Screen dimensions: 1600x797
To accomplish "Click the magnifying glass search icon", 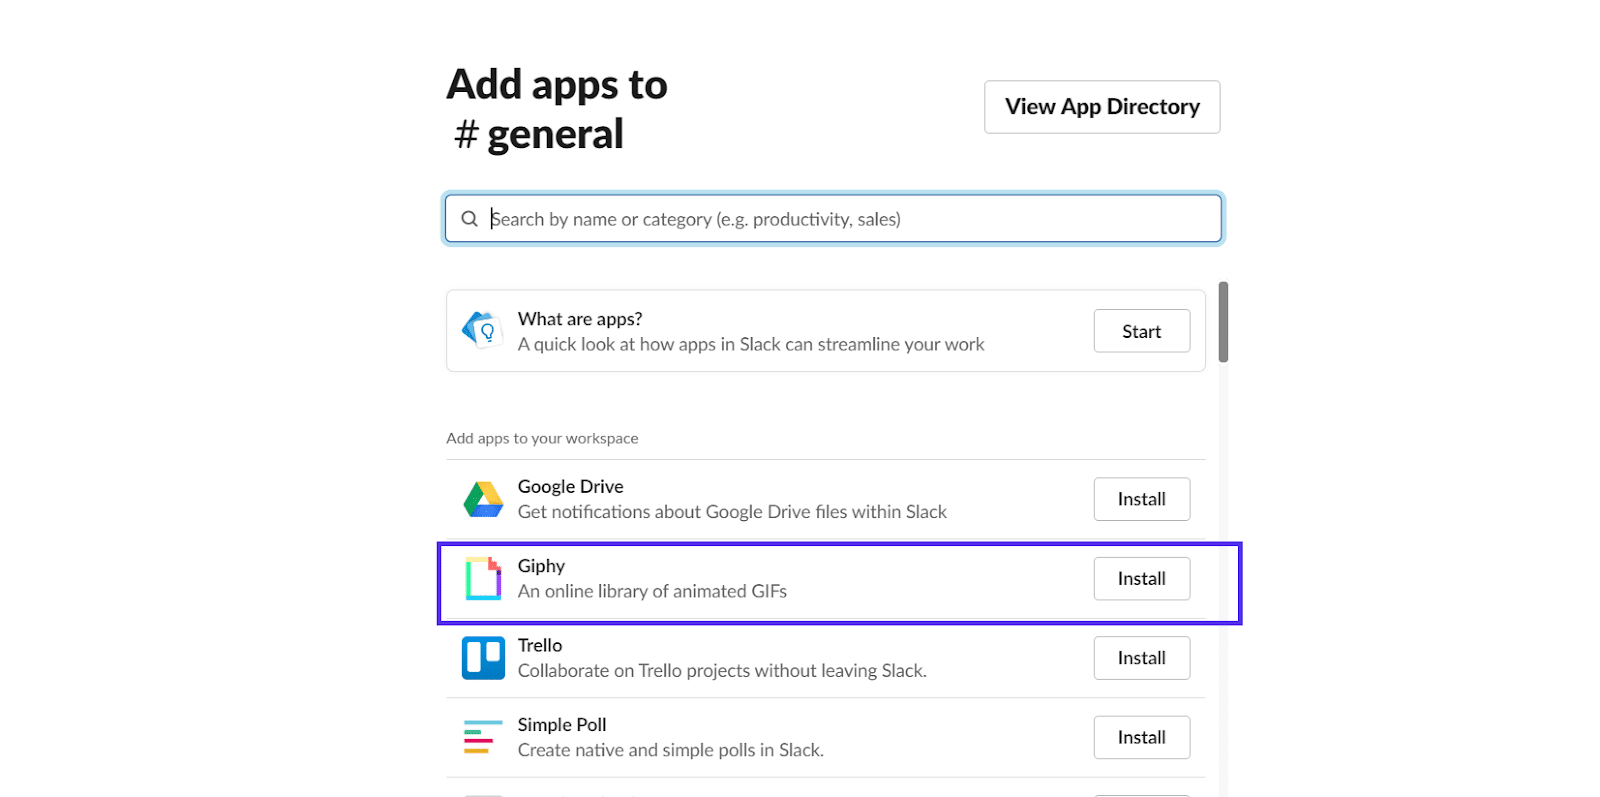I will 469,219.
